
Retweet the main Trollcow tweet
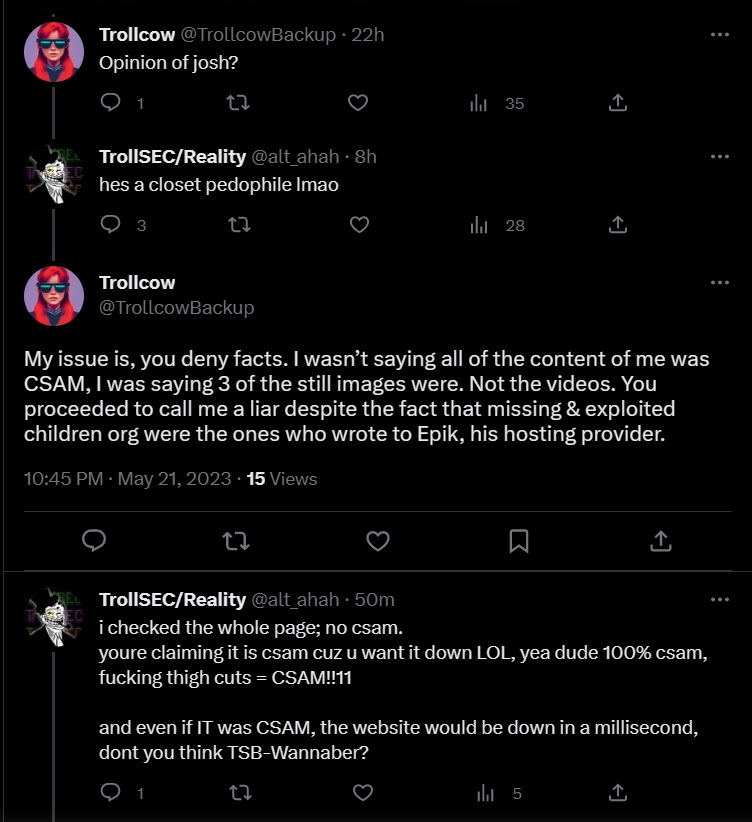236,541
